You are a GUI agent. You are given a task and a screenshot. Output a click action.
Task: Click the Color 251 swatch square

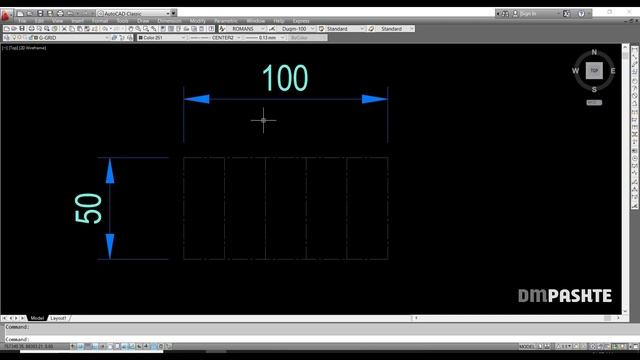point(140,38)
